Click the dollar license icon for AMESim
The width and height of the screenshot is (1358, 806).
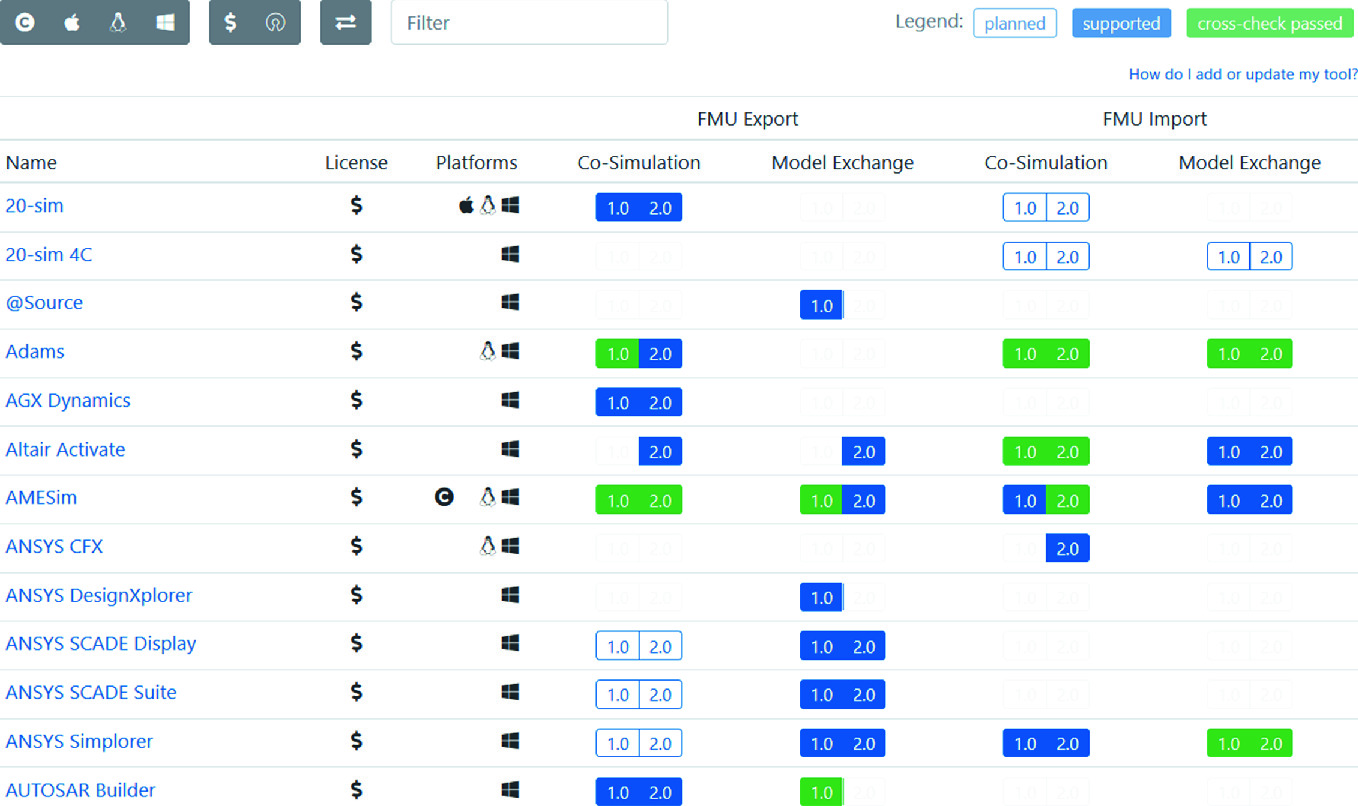356,497
